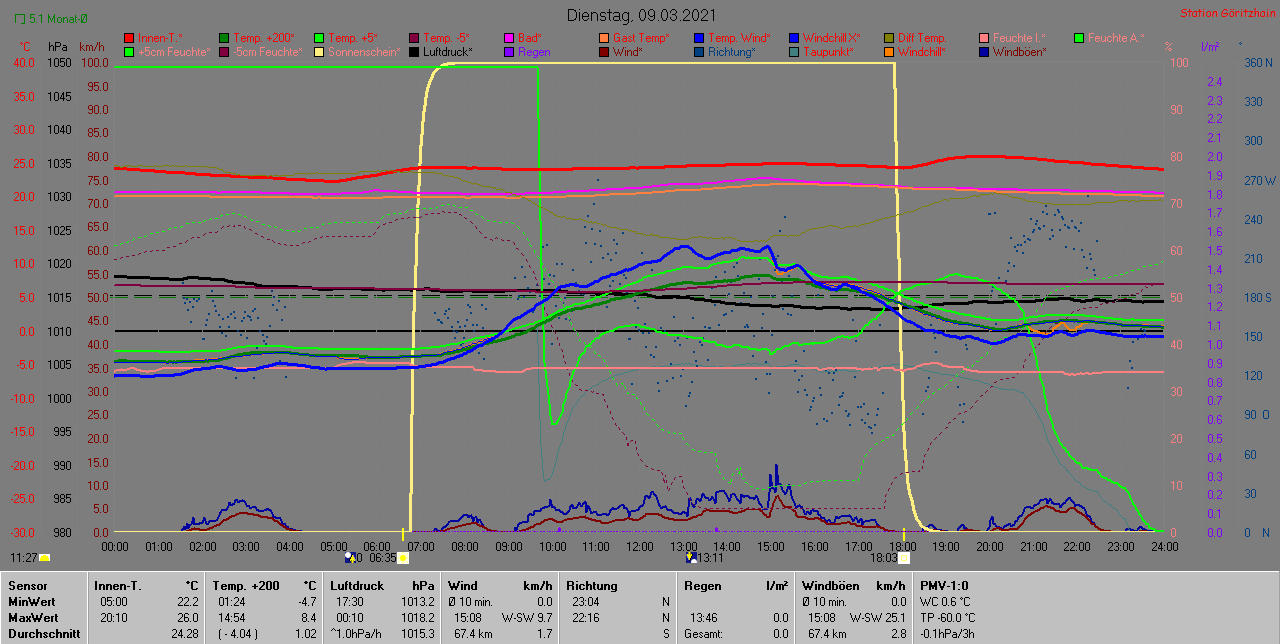Click the blue Richtung swatch icon
1280x644 pixels.
(698, 51)
